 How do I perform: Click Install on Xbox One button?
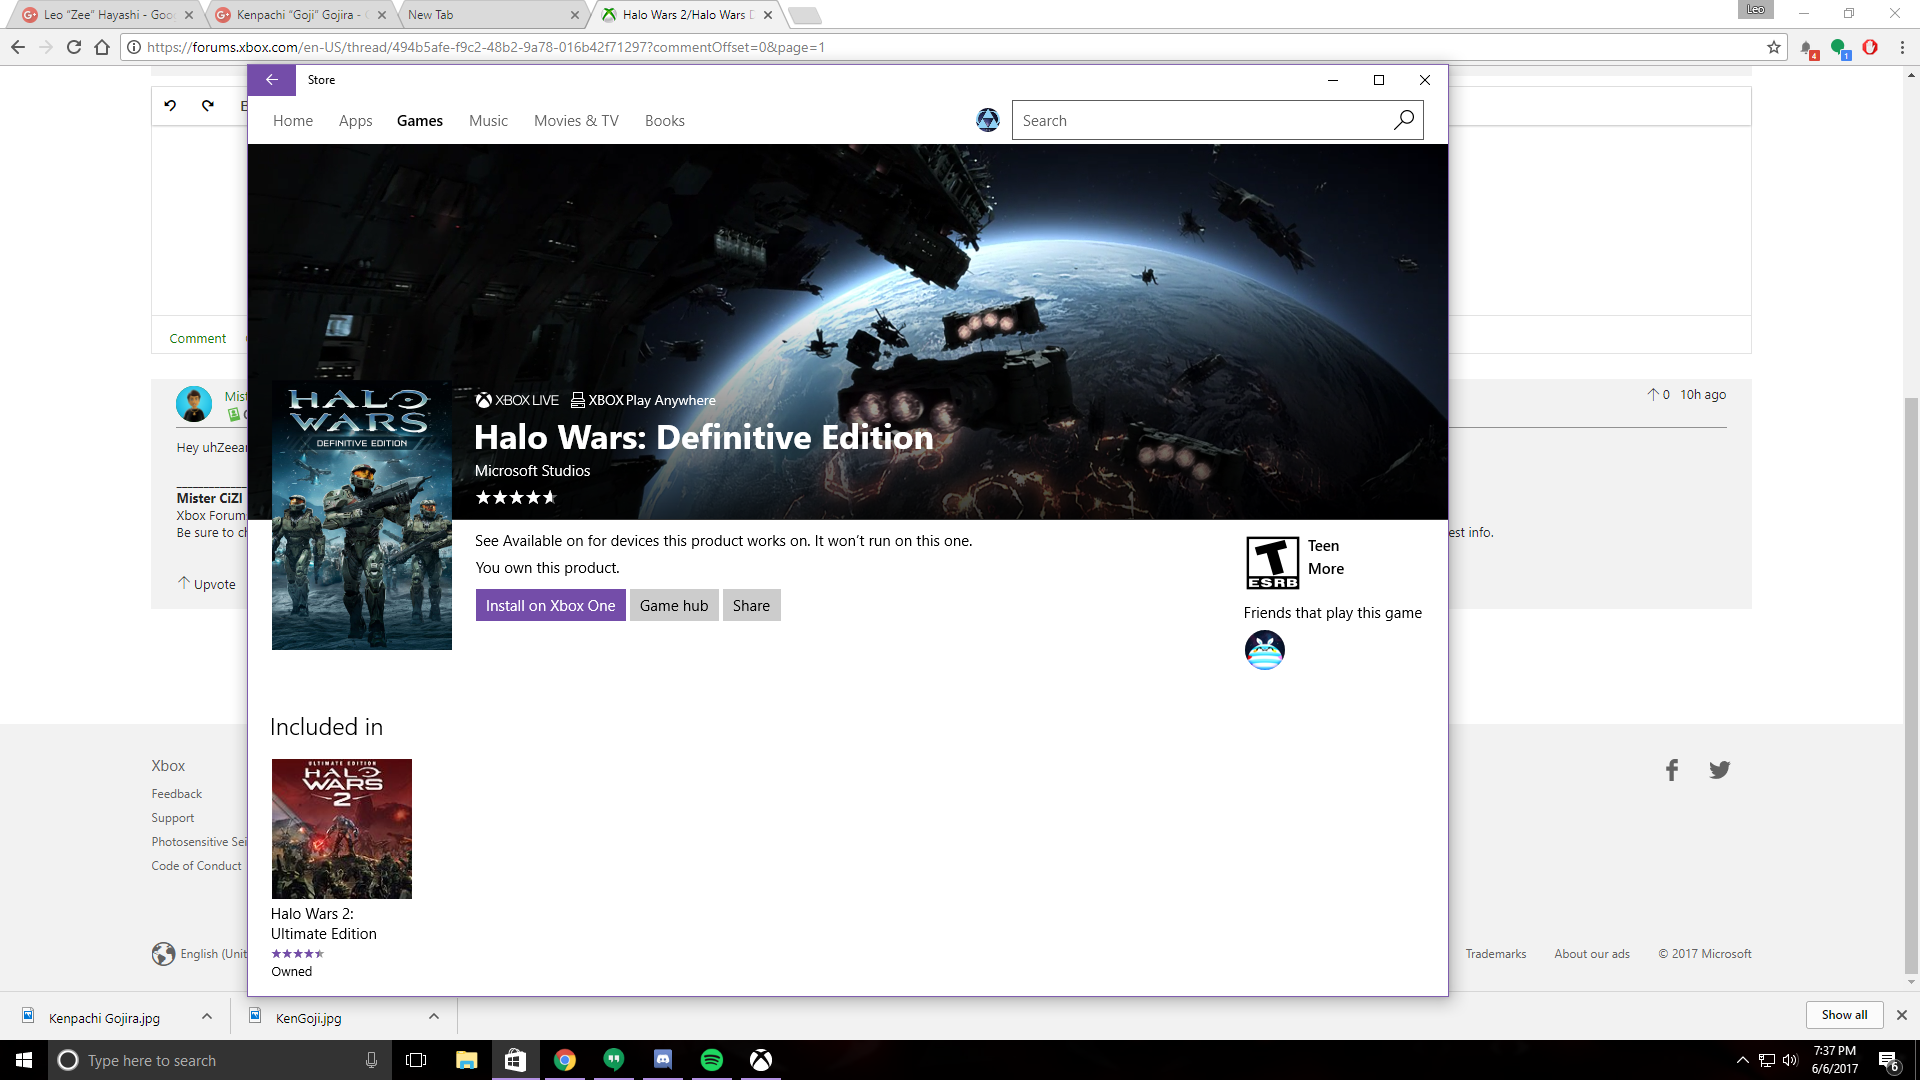pos(550,605)
